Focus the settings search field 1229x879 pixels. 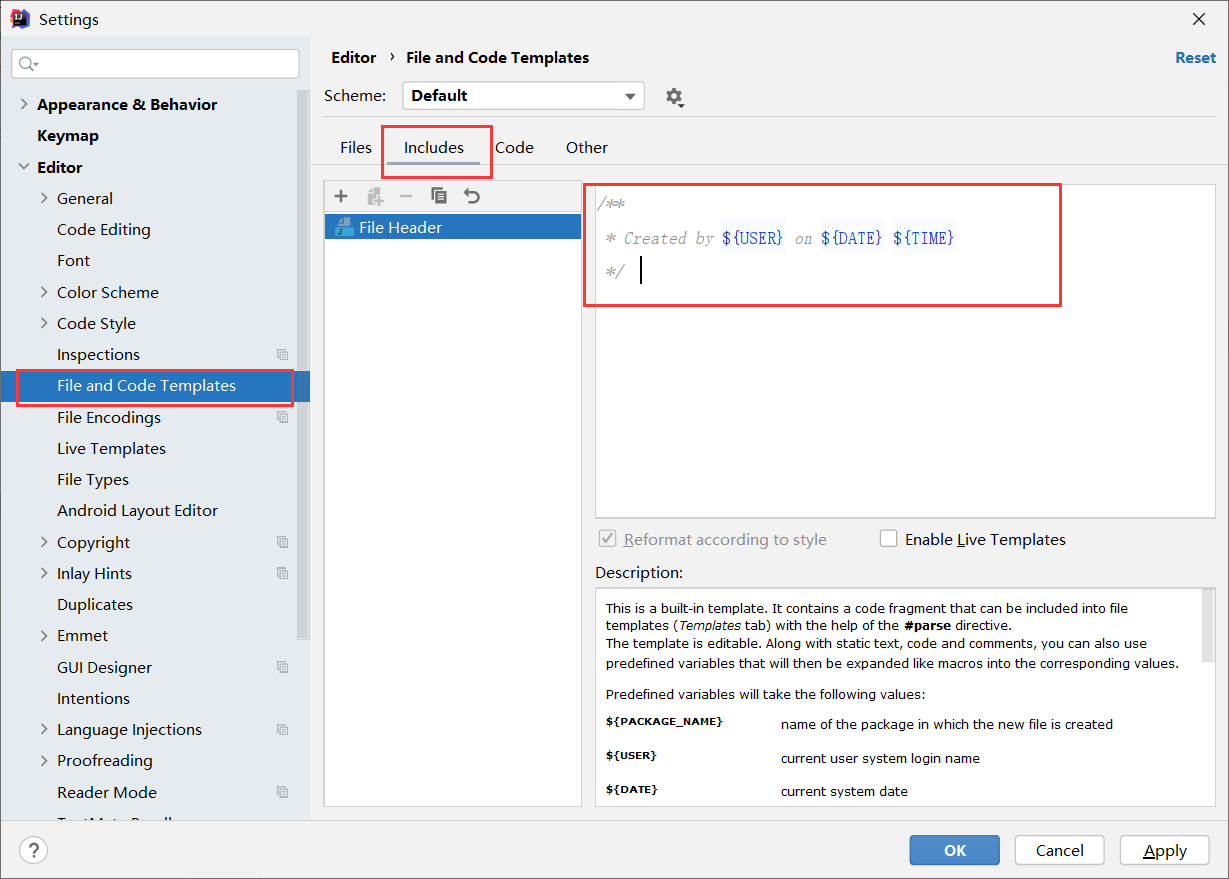coord(156,64)
